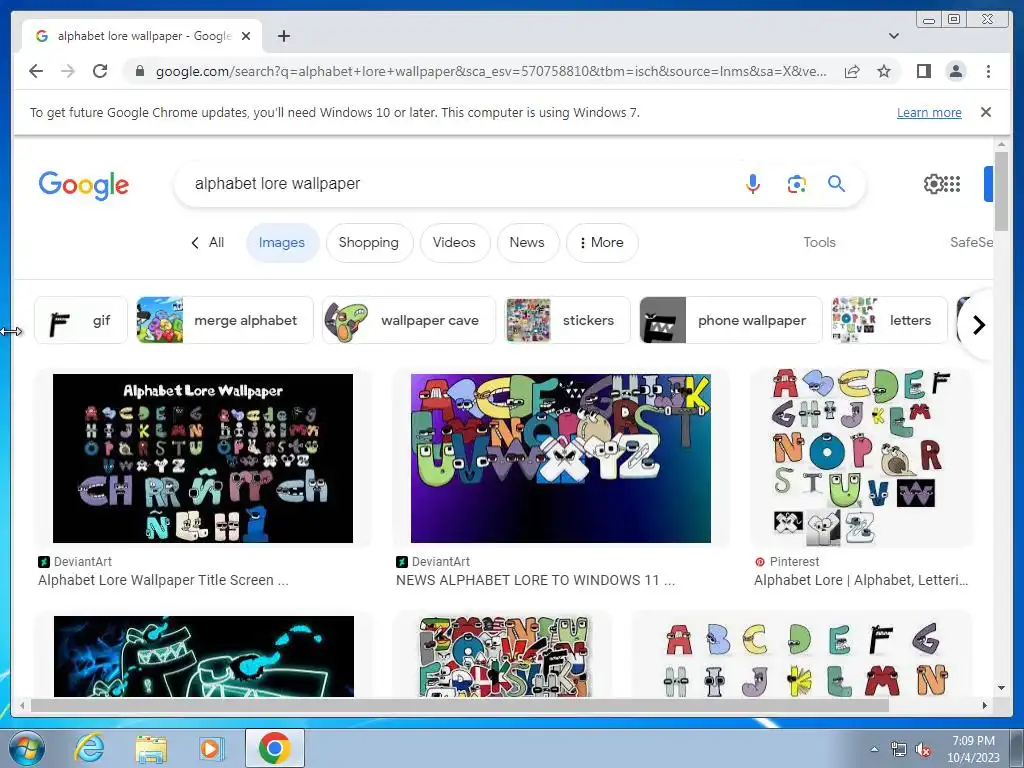Open Alphabet Lore Wallpaper Title Screen link
The height and width of the screenshot is (768, 1024).
163,580
